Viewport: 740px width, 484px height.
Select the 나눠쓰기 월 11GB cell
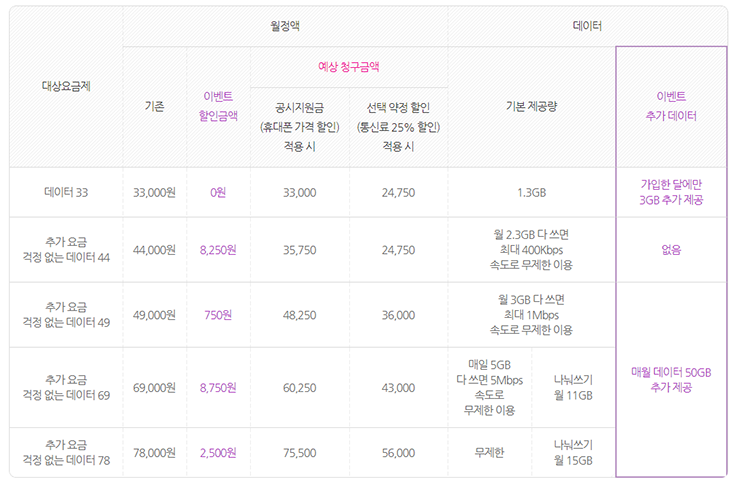(573, 387)
